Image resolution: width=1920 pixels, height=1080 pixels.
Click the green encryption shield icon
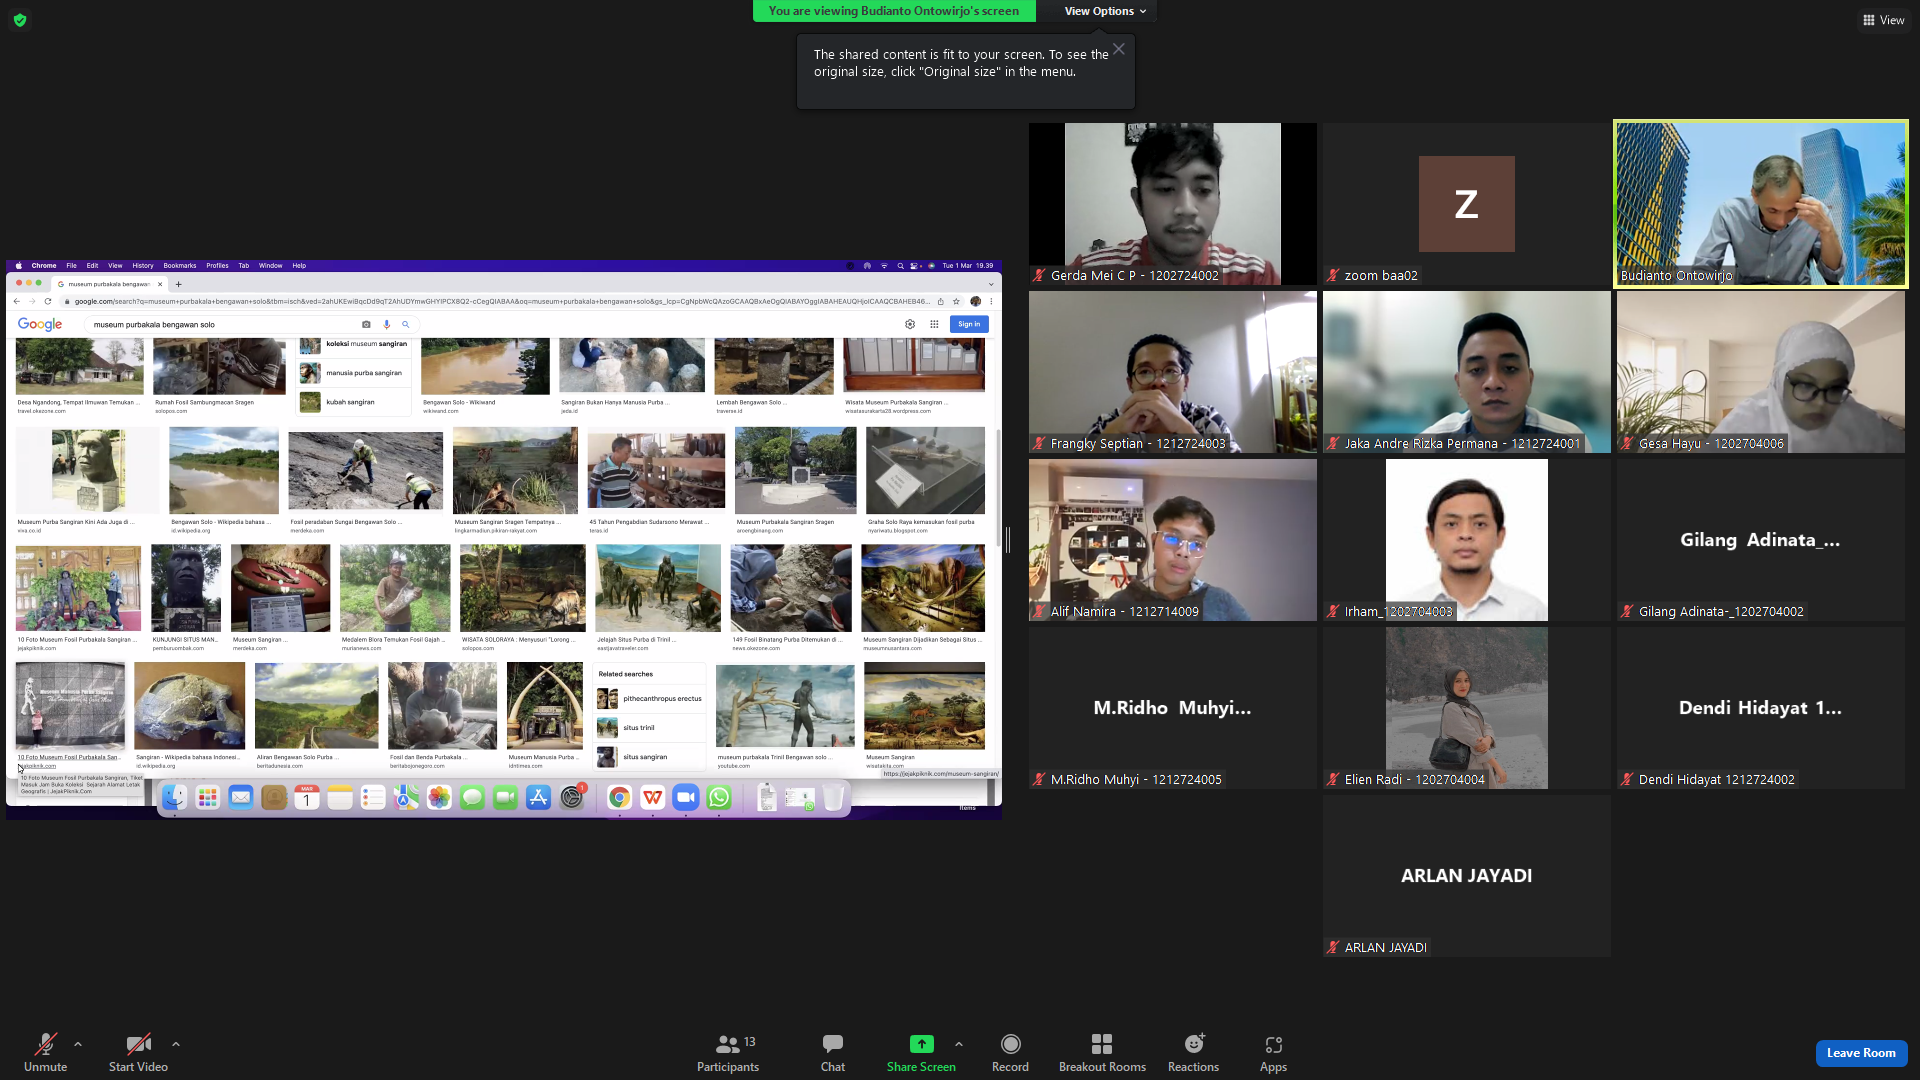[x=20, y=20]
